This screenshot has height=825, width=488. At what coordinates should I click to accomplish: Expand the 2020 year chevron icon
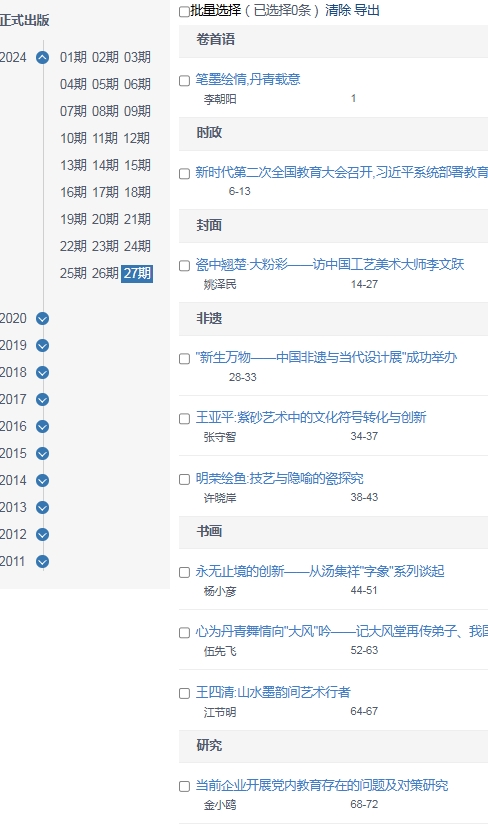point(43,318)
